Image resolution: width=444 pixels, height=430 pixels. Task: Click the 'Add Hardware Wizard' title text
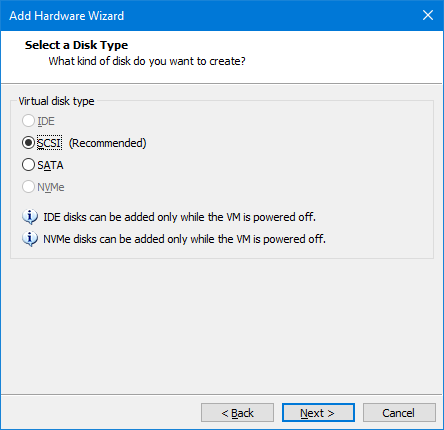point(67,16)
